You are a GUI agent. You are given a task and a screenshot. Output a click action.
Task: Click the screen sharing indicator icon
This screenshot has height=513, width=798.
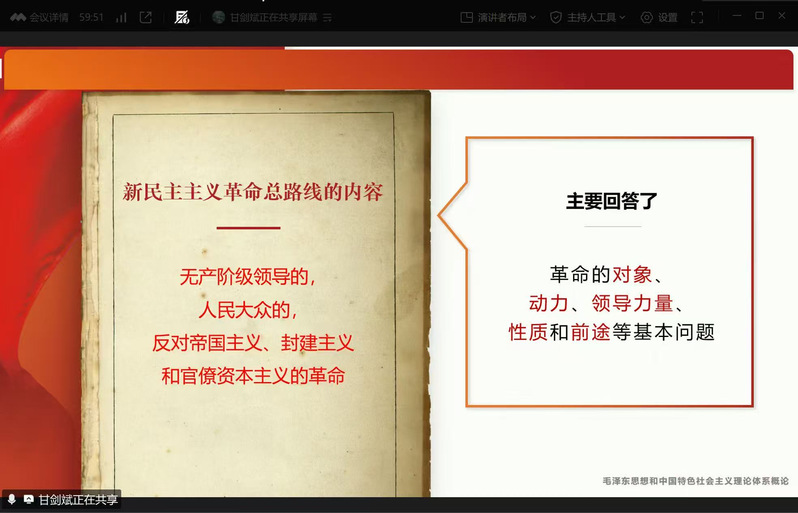click(x=28, y=499)
